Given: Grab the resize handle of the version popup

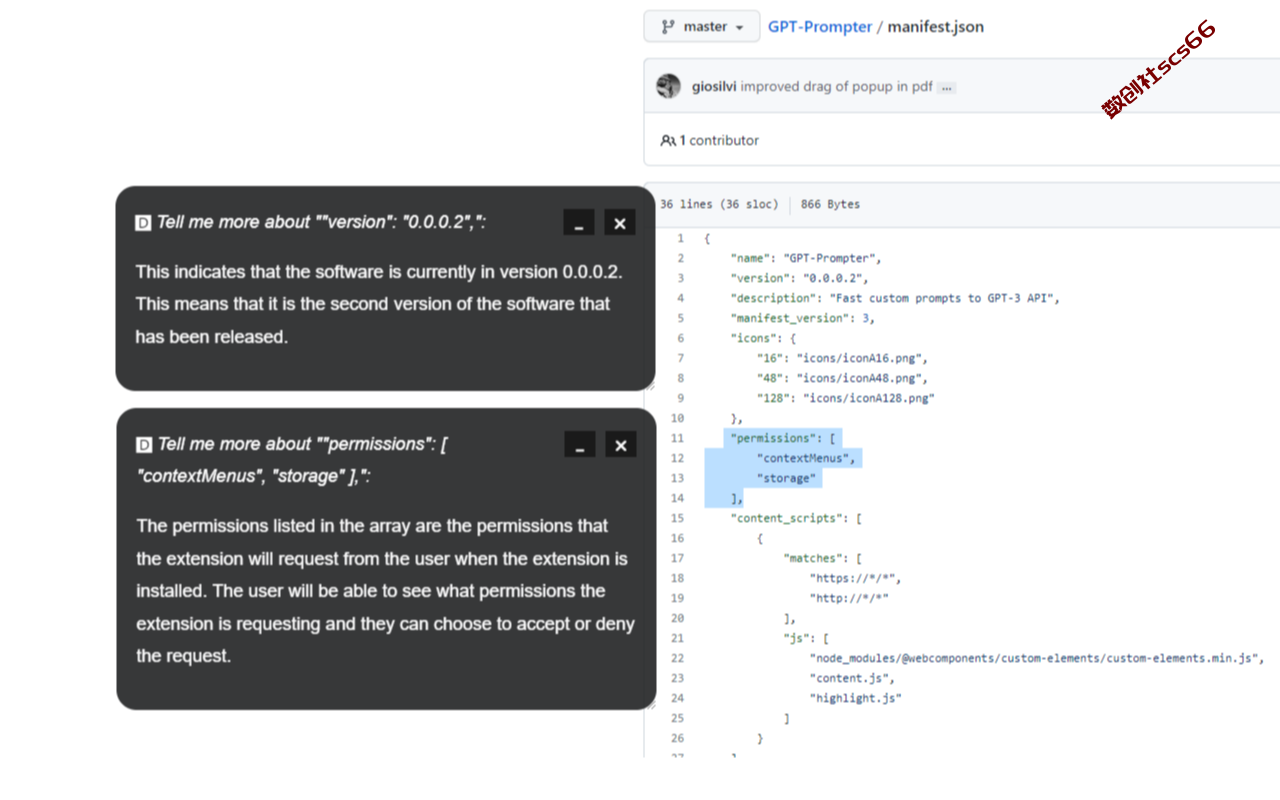Looking at the screenshot, I should coord(650,385).
